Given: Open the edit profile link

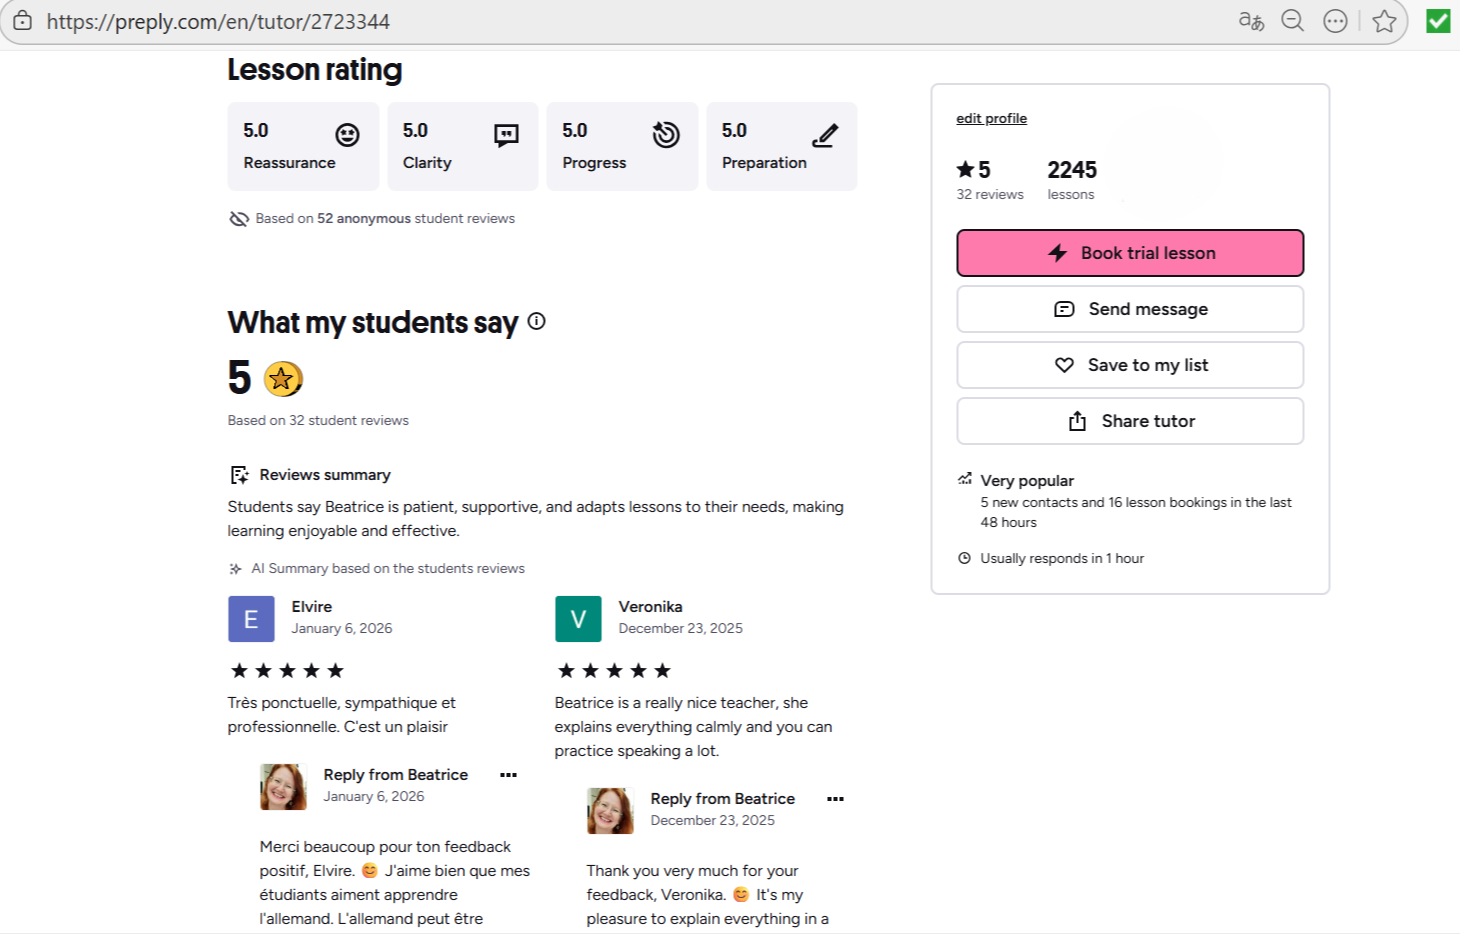Looking at the screenshot, I should [991, 118].
